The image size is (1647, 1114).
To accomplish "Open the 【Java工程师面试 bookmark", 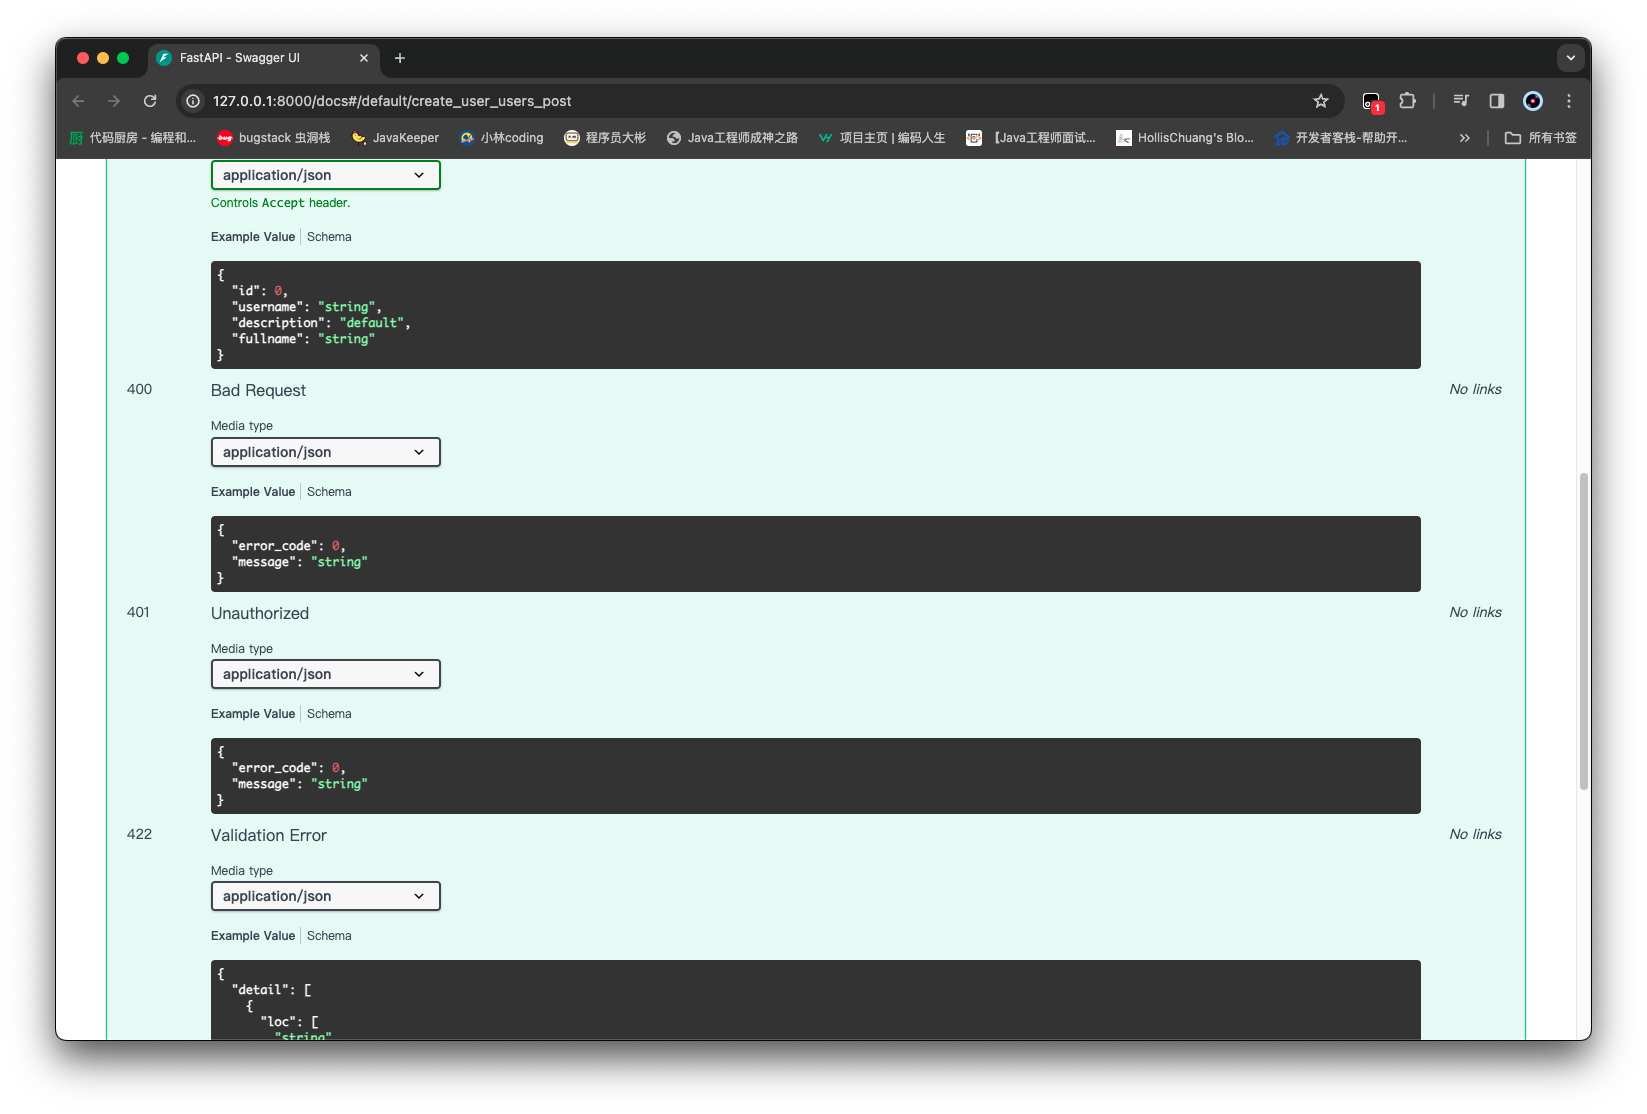I will pos(1030,138).
